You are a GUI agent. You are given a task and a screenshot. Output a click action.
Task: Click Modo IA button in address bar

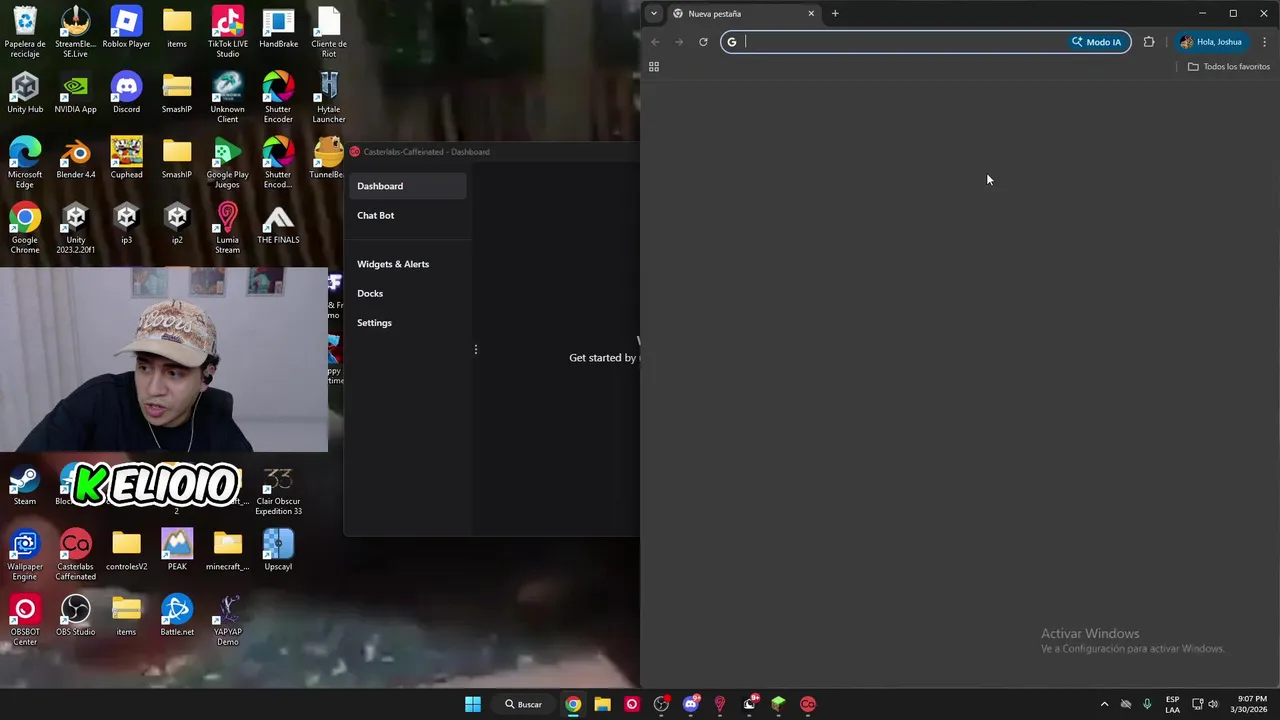(1097, 42)
